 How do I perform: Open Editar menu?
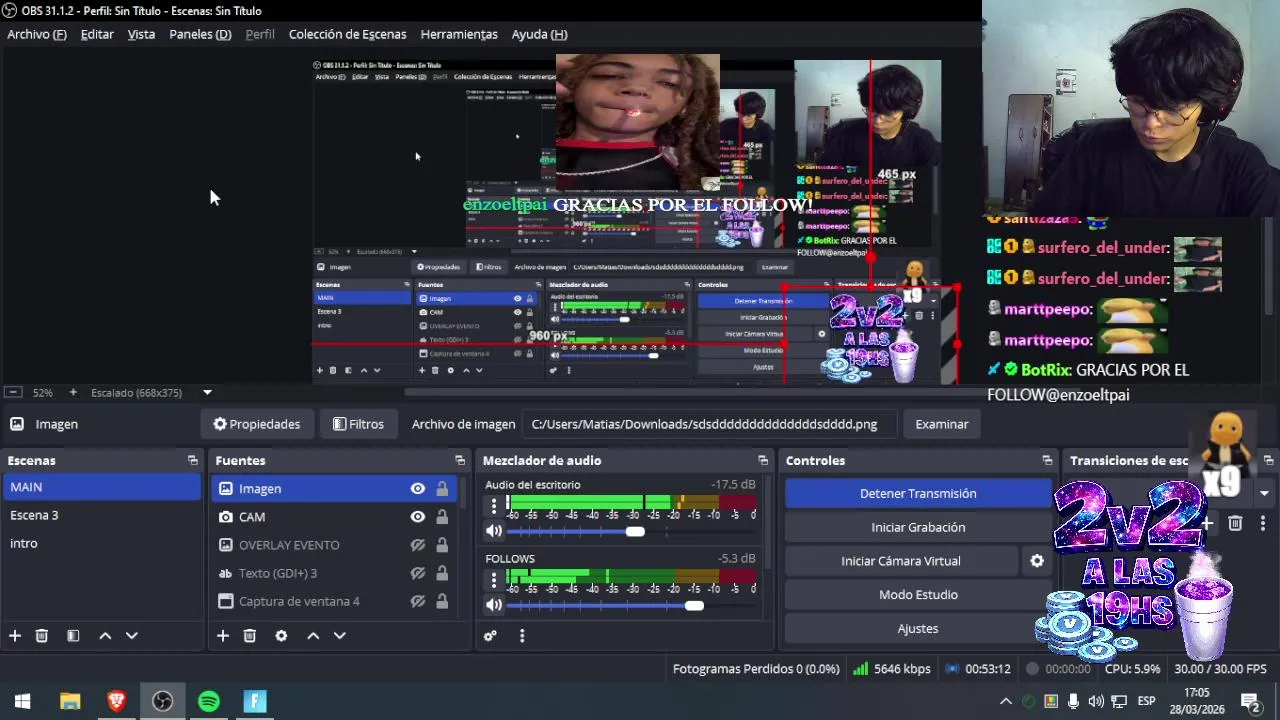click(97, 34)
